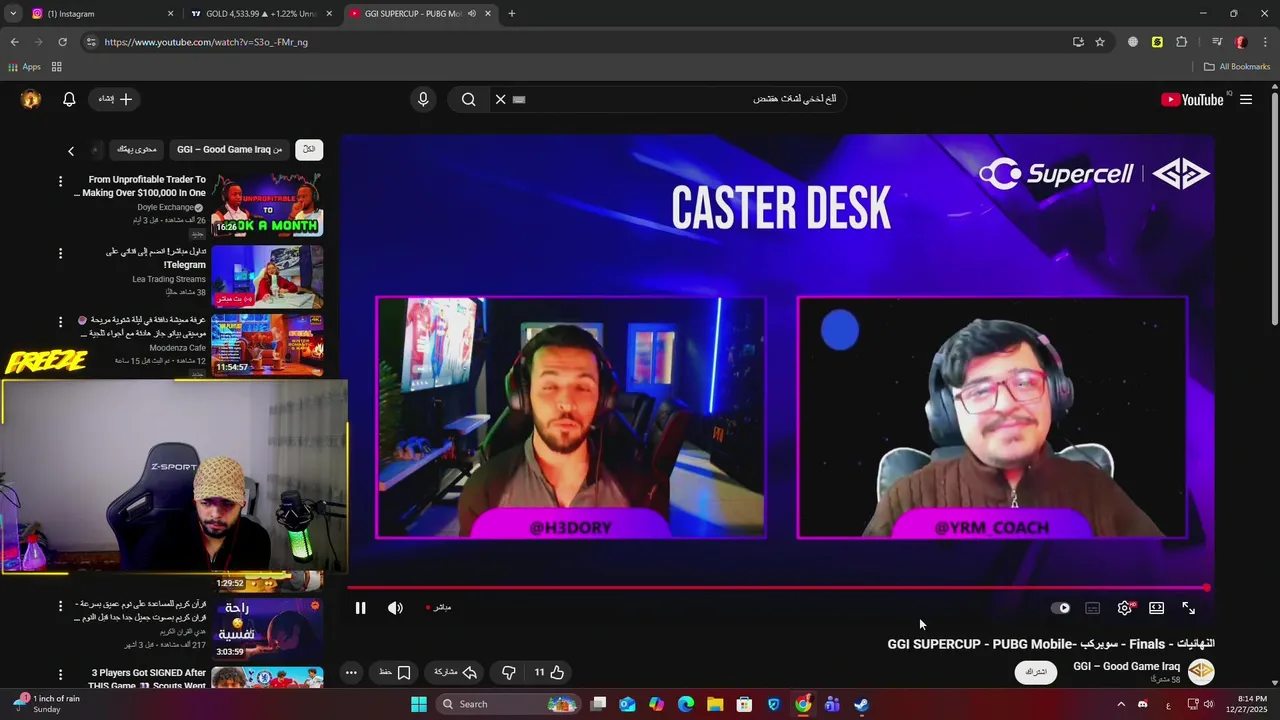This screenshot has width=1280, height=720.
Task: Dislike the video with thumbs down
Action: click(508, 673)
